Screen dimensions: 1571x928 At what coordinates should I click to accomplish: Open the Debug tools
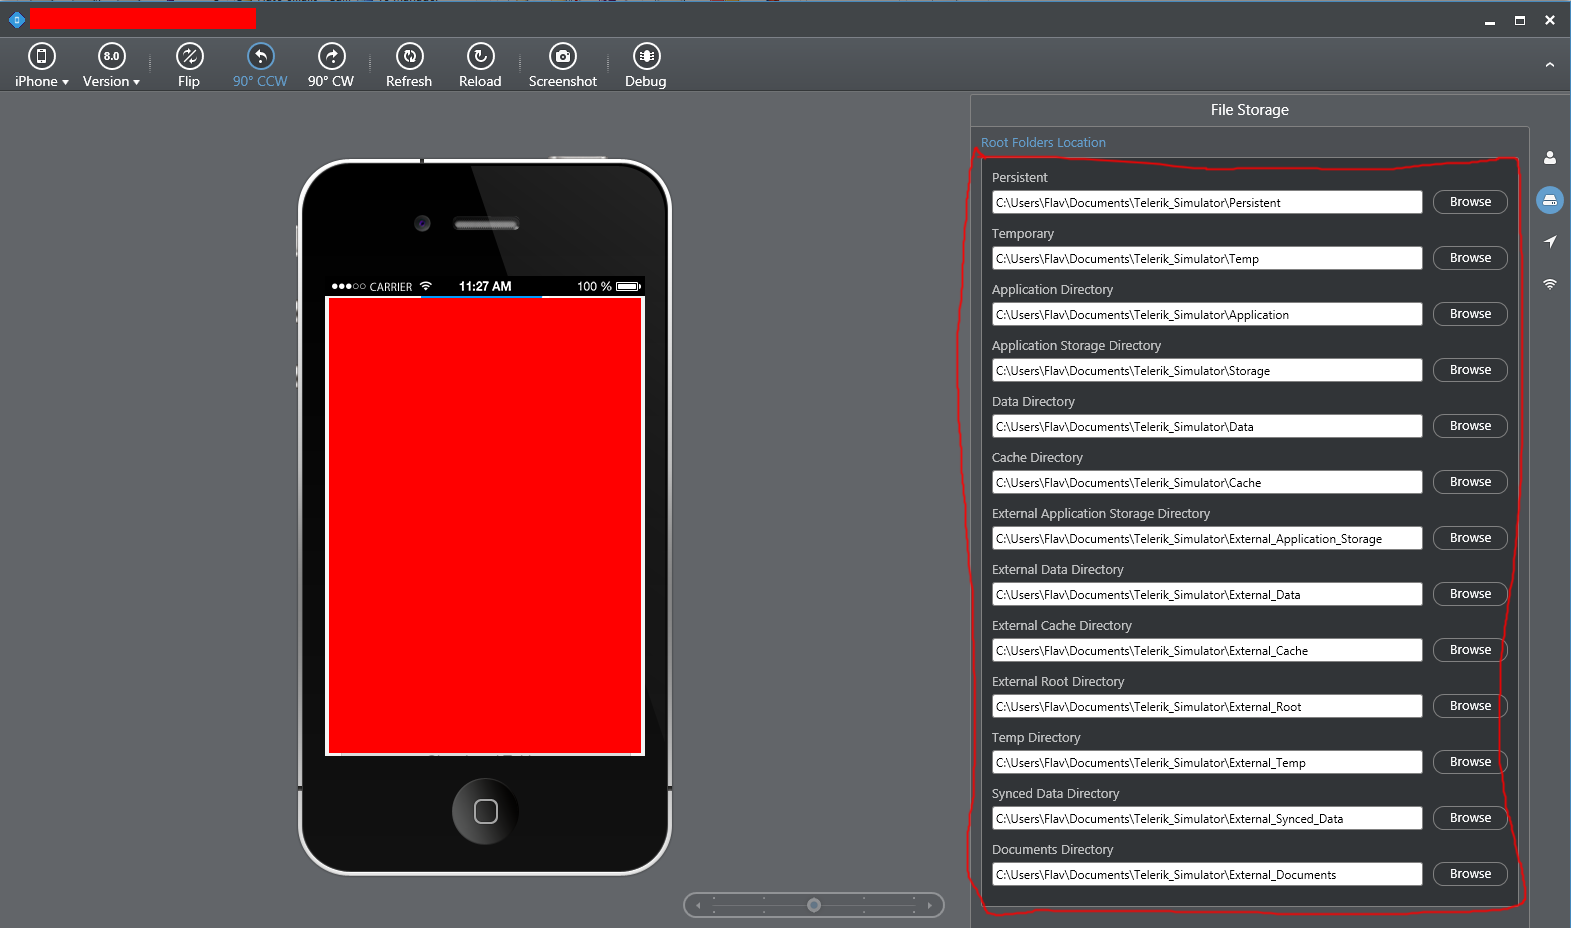tap(646, 66)
